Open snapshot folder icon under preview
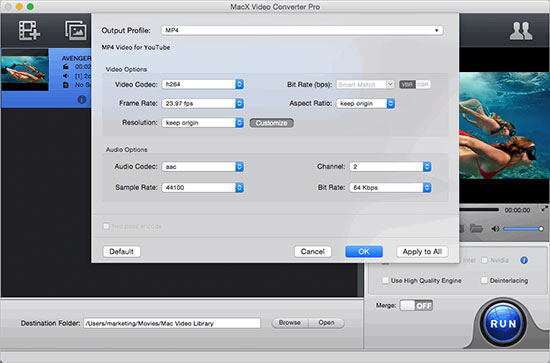Image resolution: width=550 pixels, height=363 pixels. pos(476,229)
